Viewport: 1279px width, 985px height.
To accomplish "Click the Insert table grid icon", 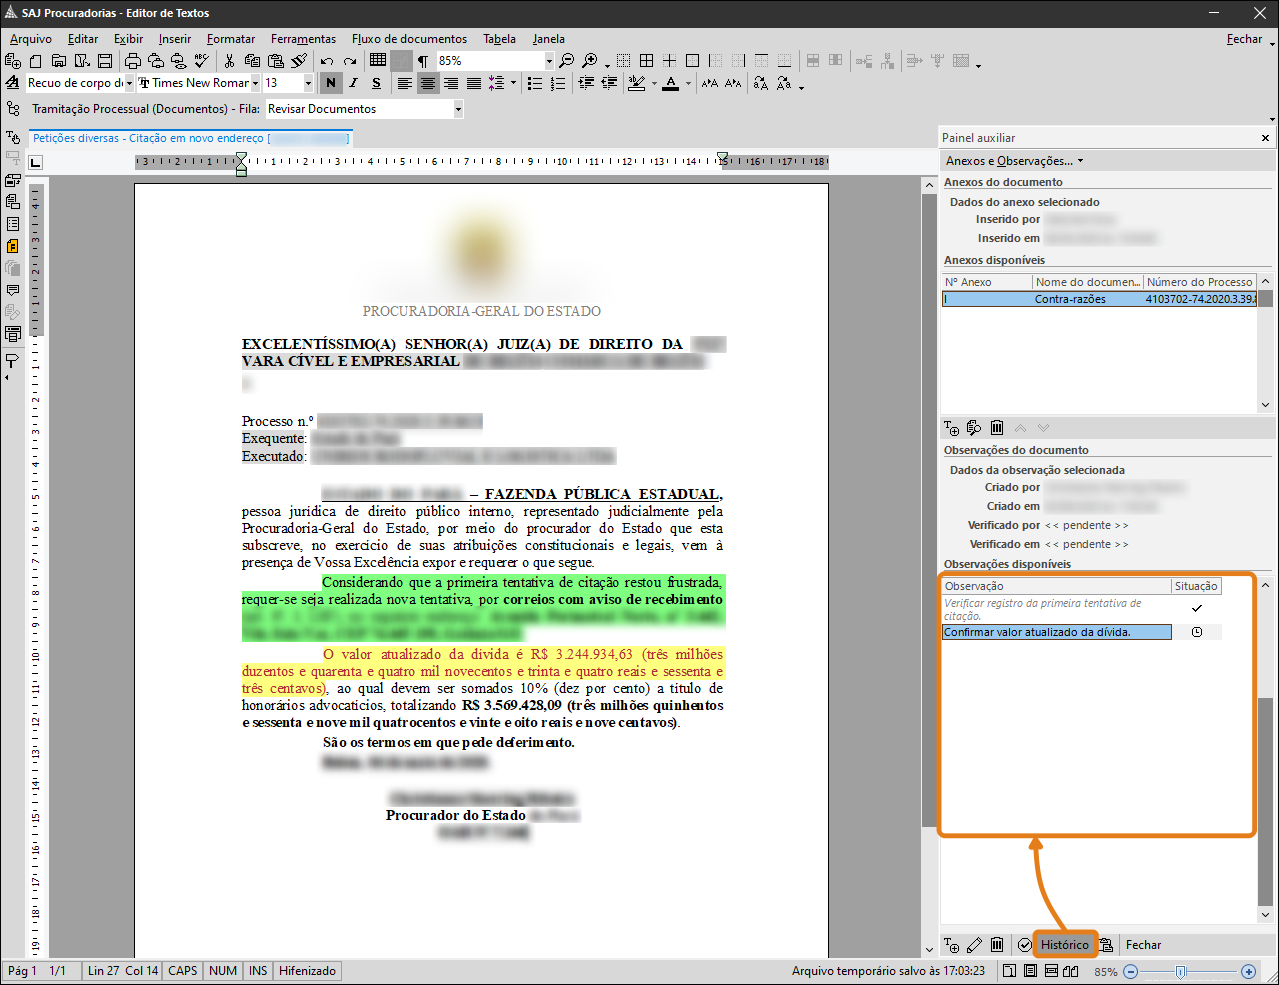I will coord(377,61).
